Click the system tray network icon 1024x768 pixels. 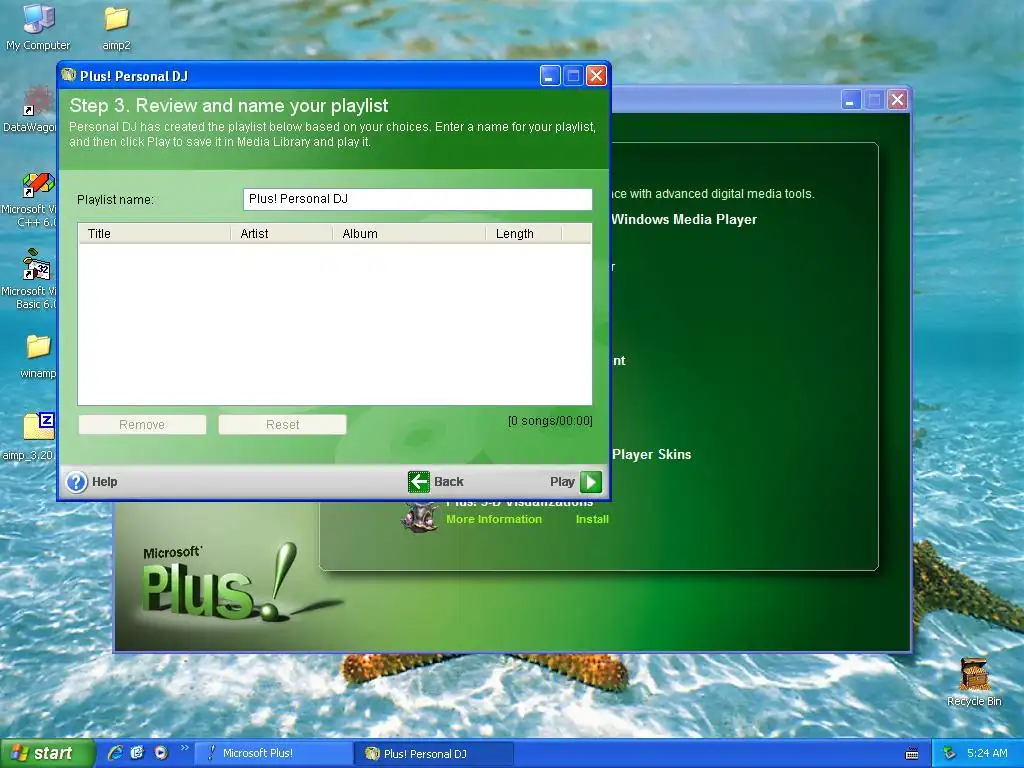pyautogui.click(x=949, y=753)
